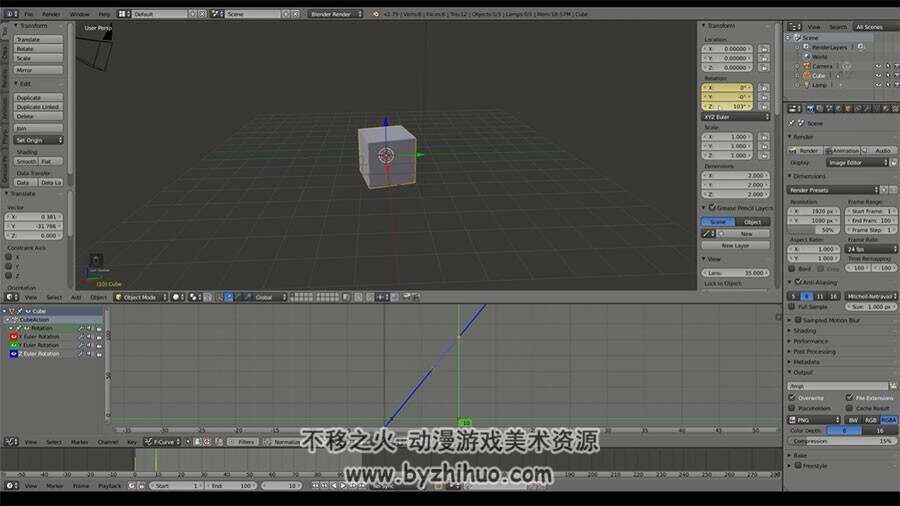Open the F-Curve mode dropdown

162,442
